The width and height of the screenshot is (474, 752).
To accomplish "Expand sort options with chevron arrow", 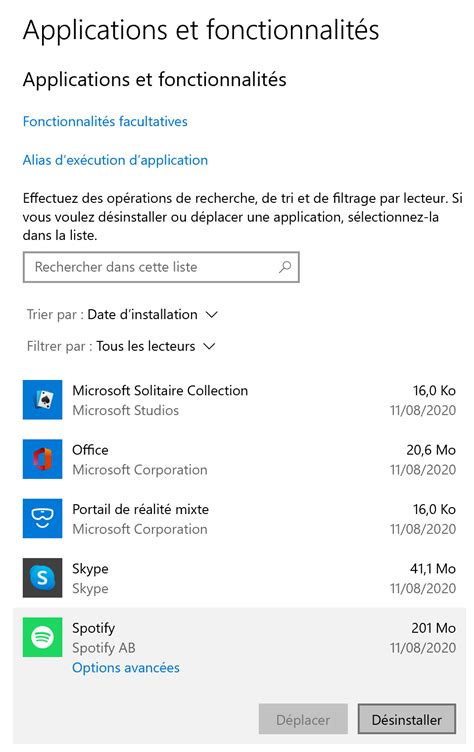I will 212,315.
